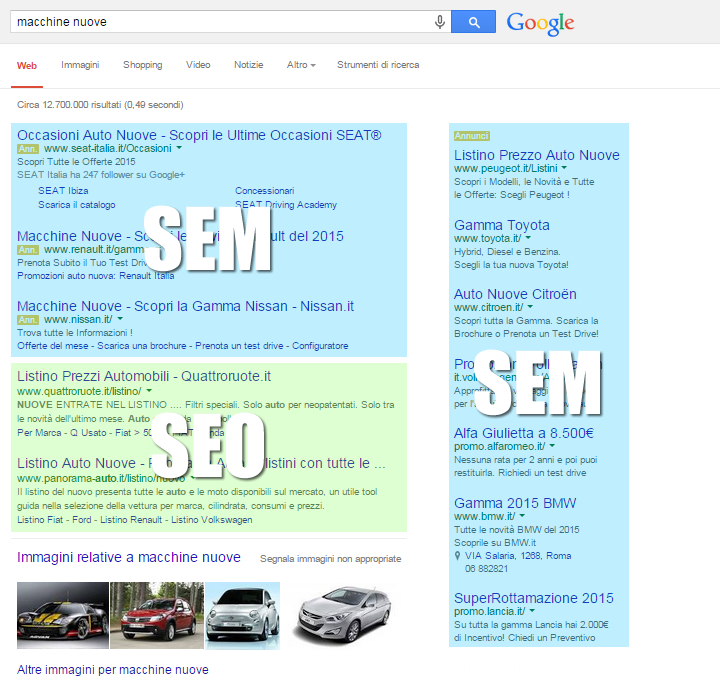Click the microphone voice search icon

(439, 22)
